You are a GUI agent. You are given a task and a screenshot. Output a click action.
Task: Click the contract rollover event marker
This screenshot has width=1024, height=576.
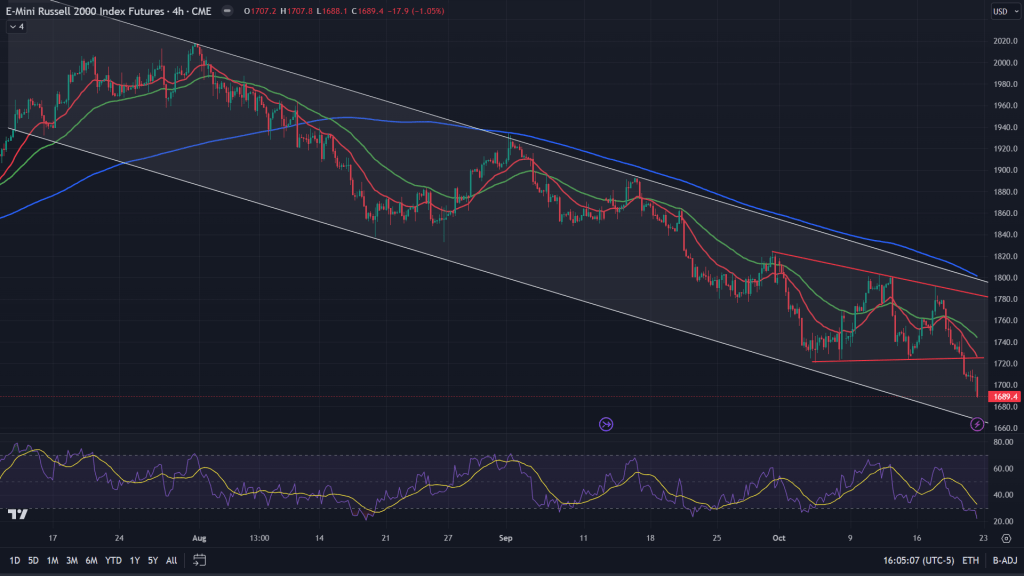click(x=606, y=425)
